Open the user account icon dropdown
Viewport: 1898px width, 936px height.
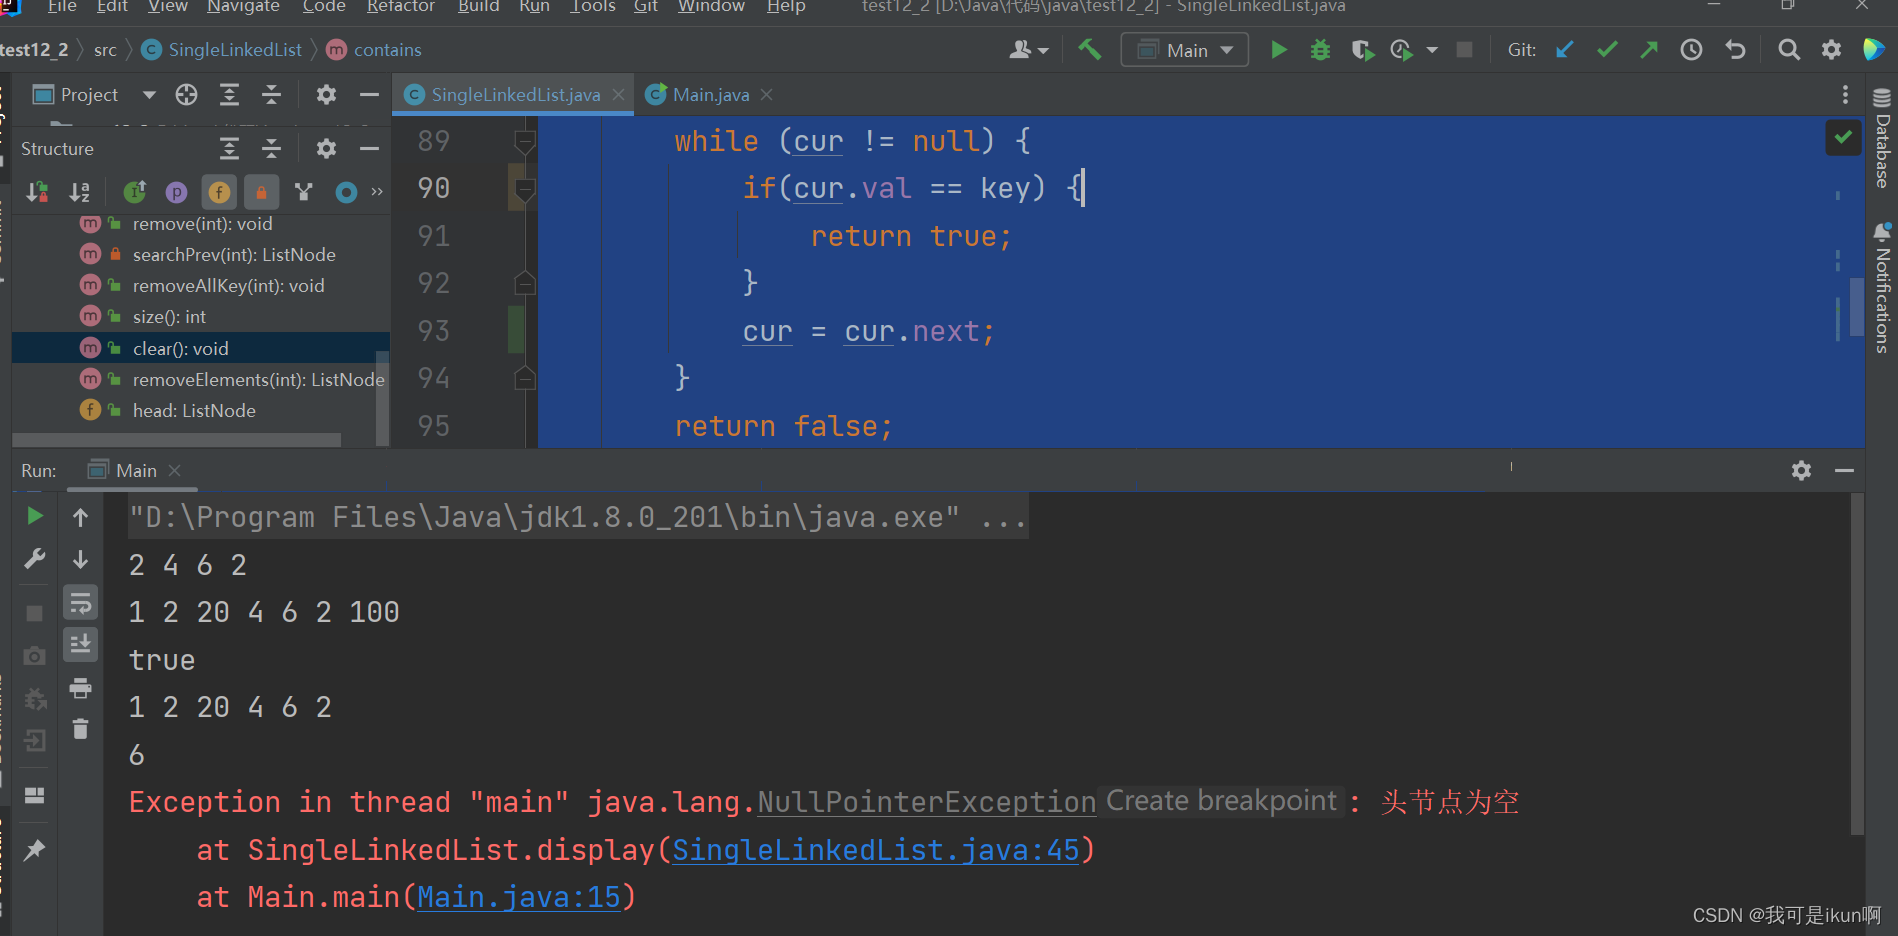click(x=1028, y=50)
